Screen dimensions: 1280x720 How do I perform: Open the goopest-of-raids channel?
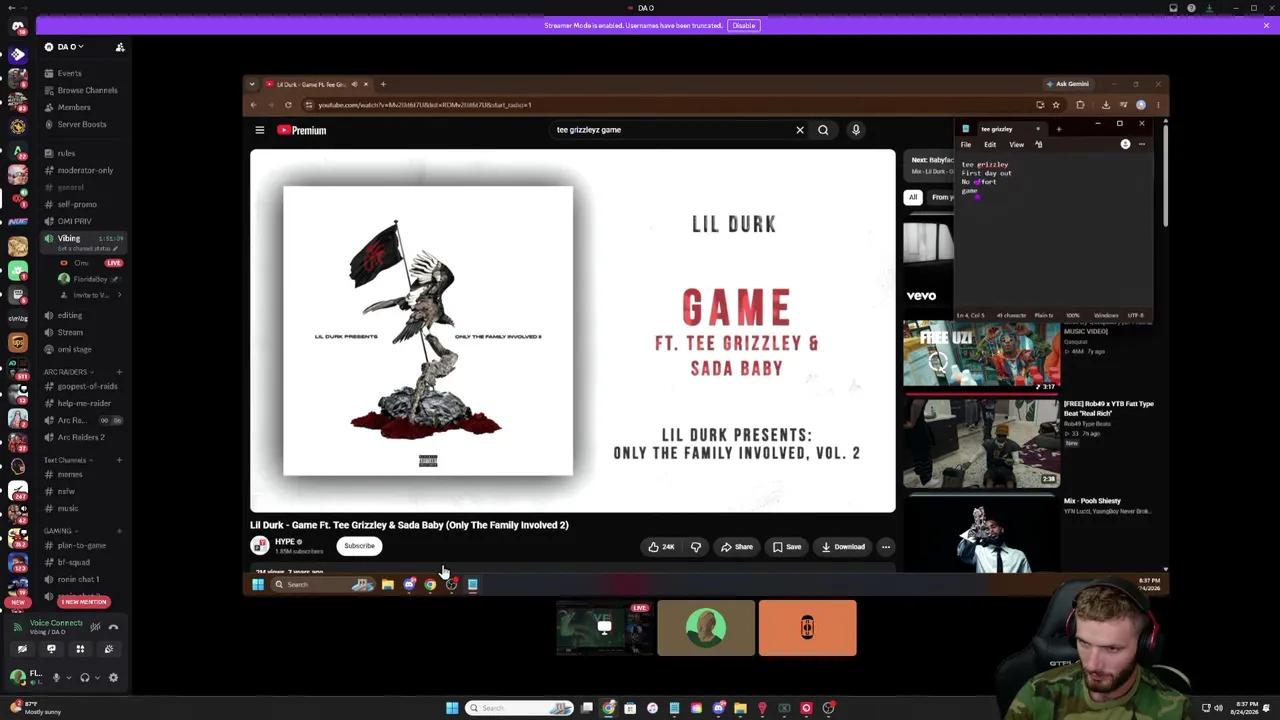pos(87,386)
